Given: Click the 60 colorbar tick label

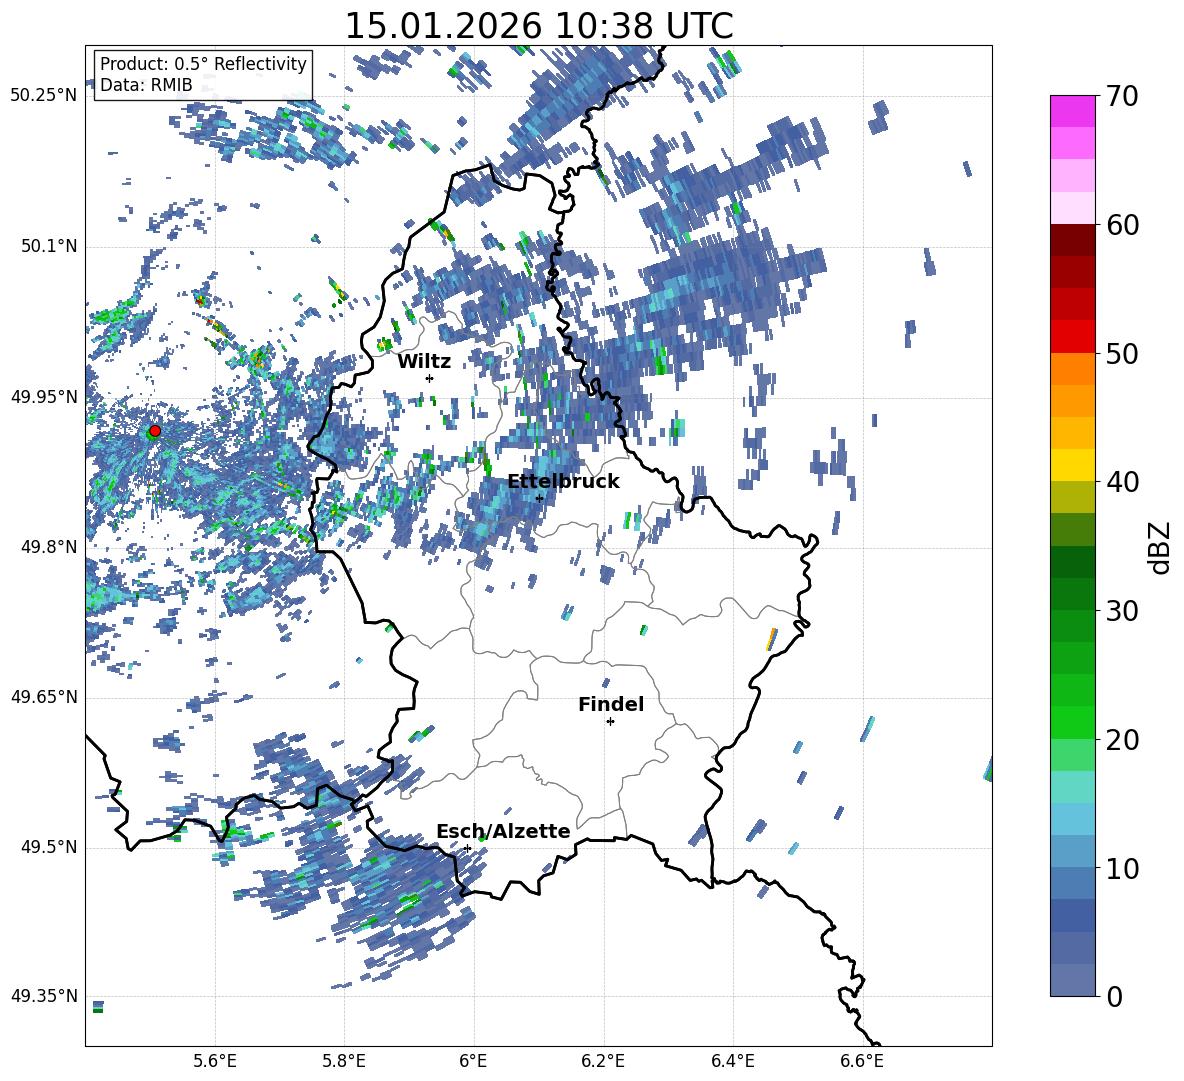Looking at the screenshot, I should [1123, 225].
